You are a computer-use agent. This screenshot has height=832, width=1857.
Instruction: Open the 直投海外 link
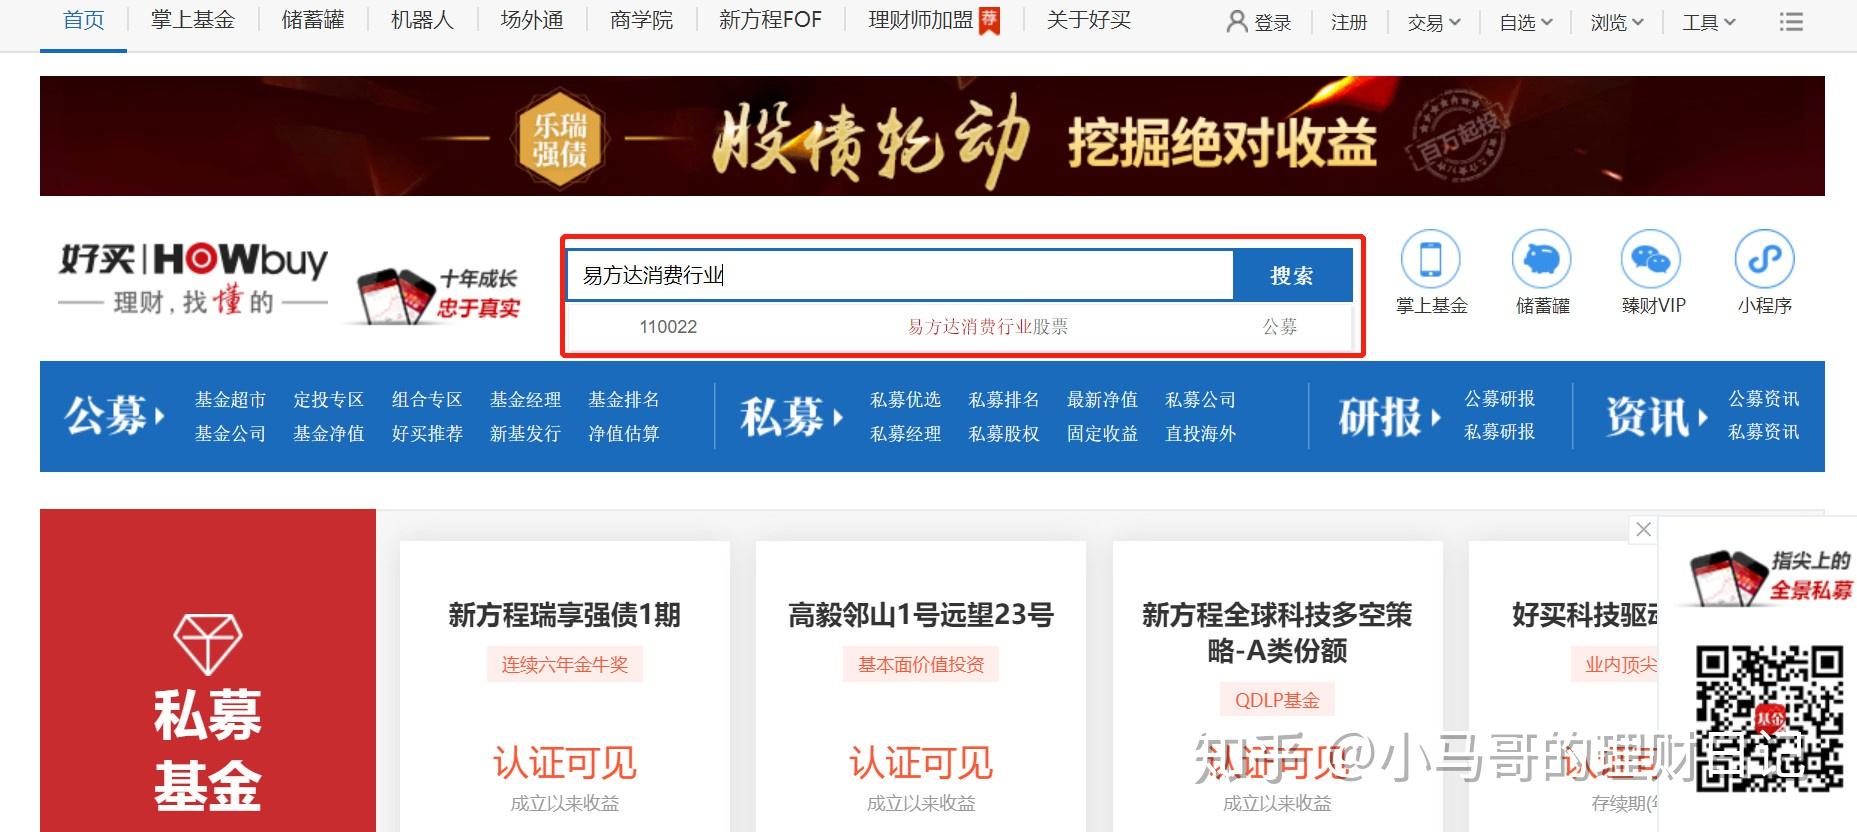(1200, 434)
